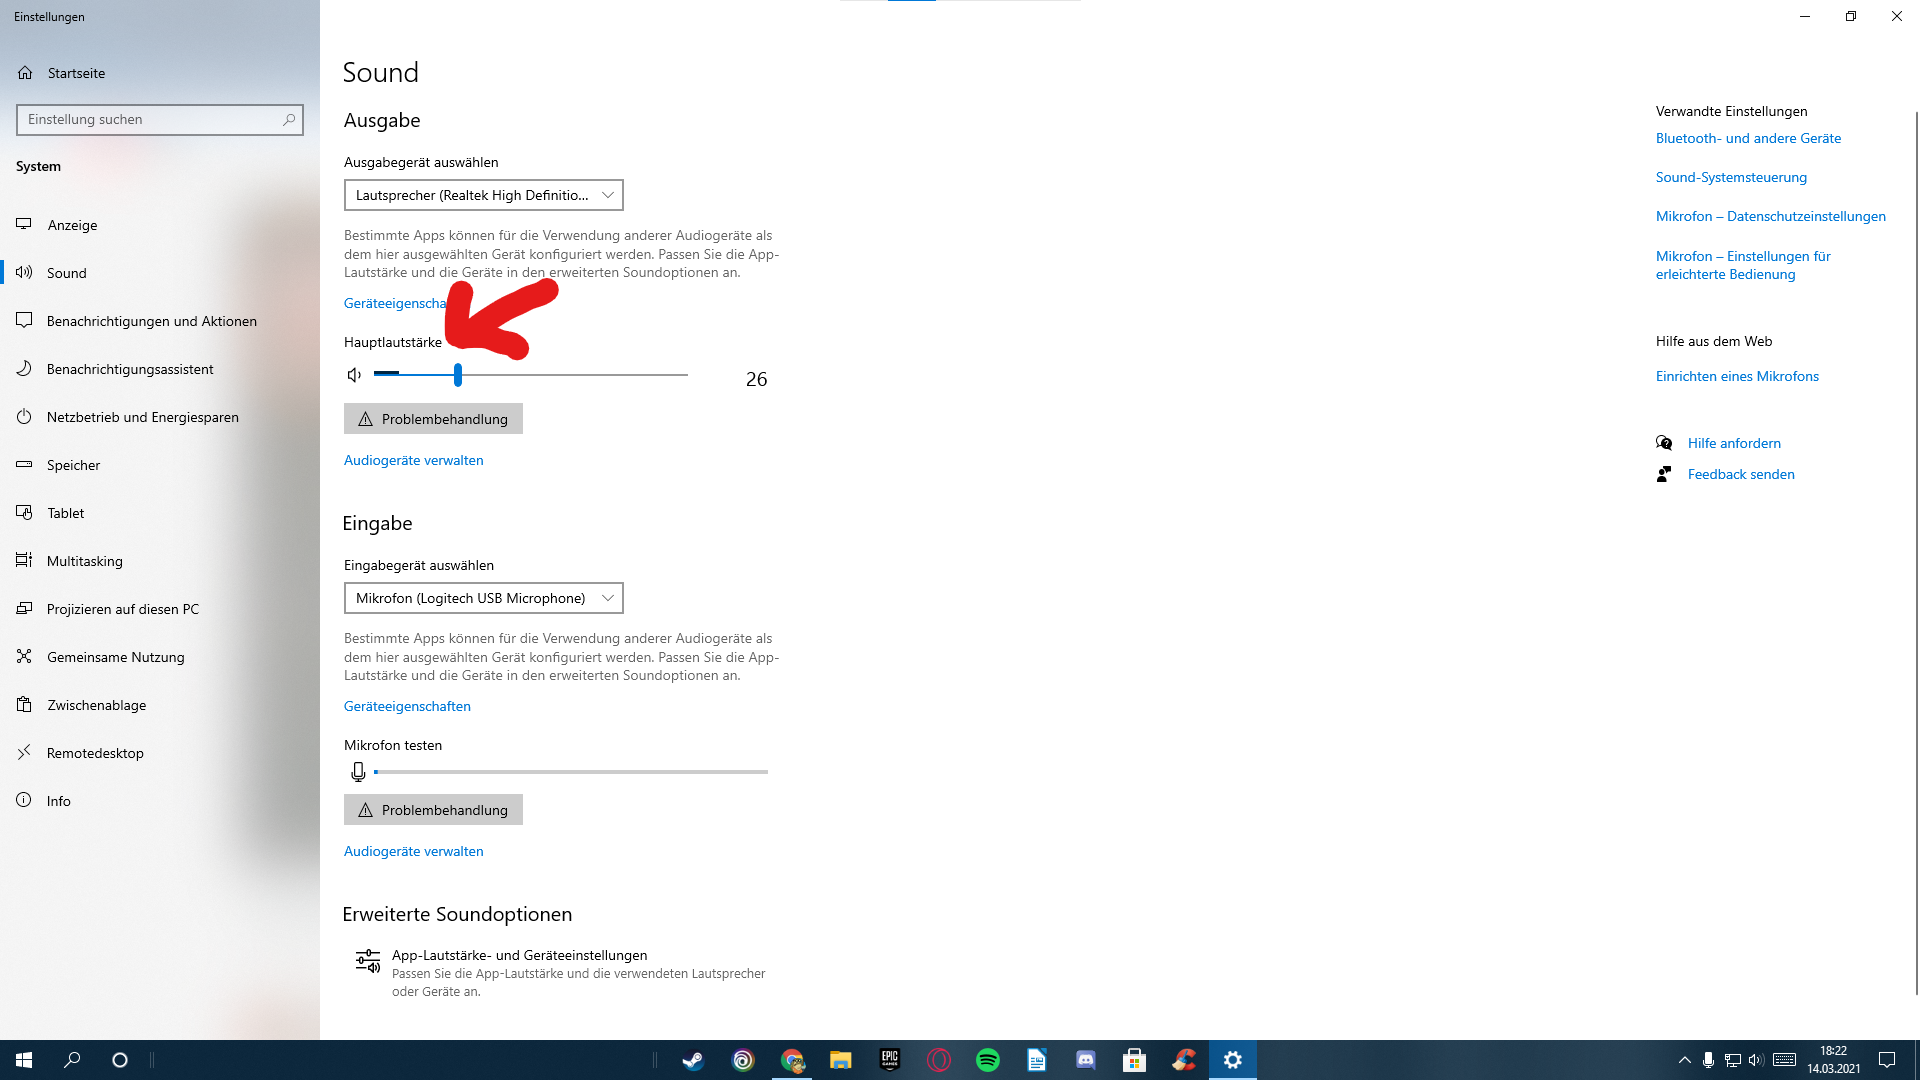1920x1080 pixels.
Task: Open Netzbetrieb und Energiesparen settings
Action: (142, 417)
